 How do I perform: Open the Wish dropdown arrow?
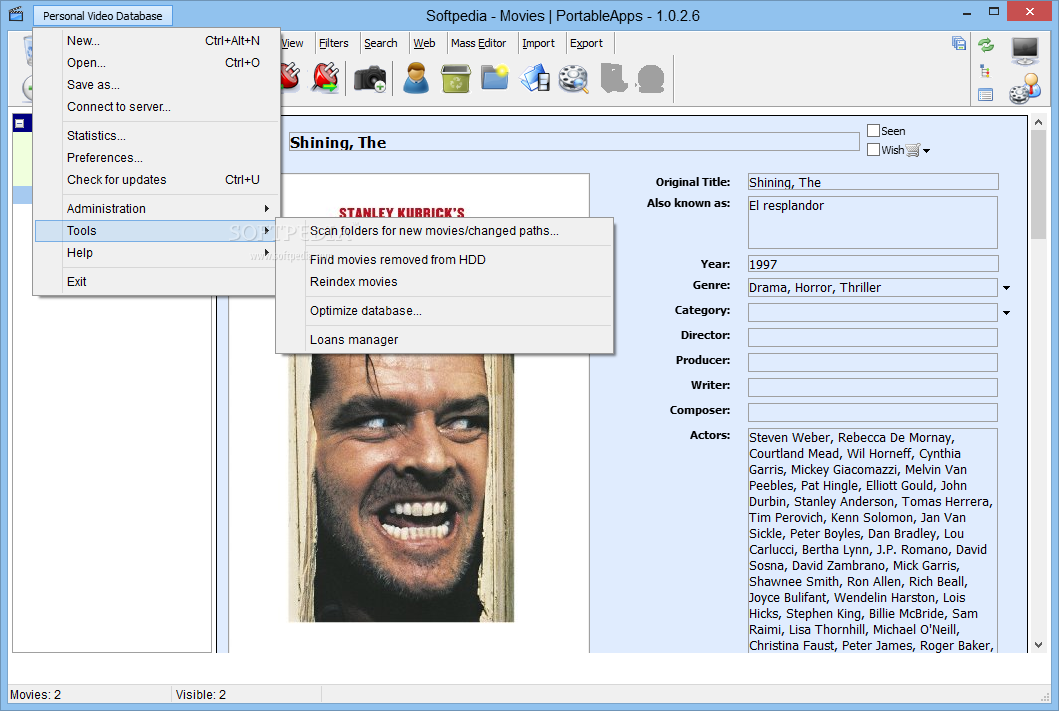coord(927,151)
